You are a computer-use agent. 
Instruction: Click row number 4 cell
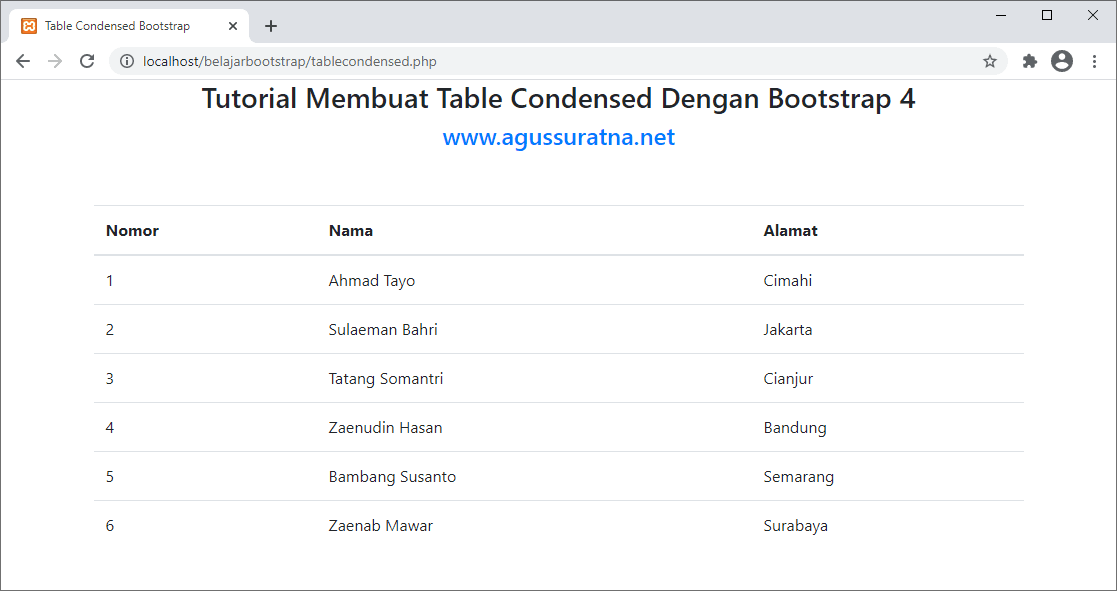[110, 428]
